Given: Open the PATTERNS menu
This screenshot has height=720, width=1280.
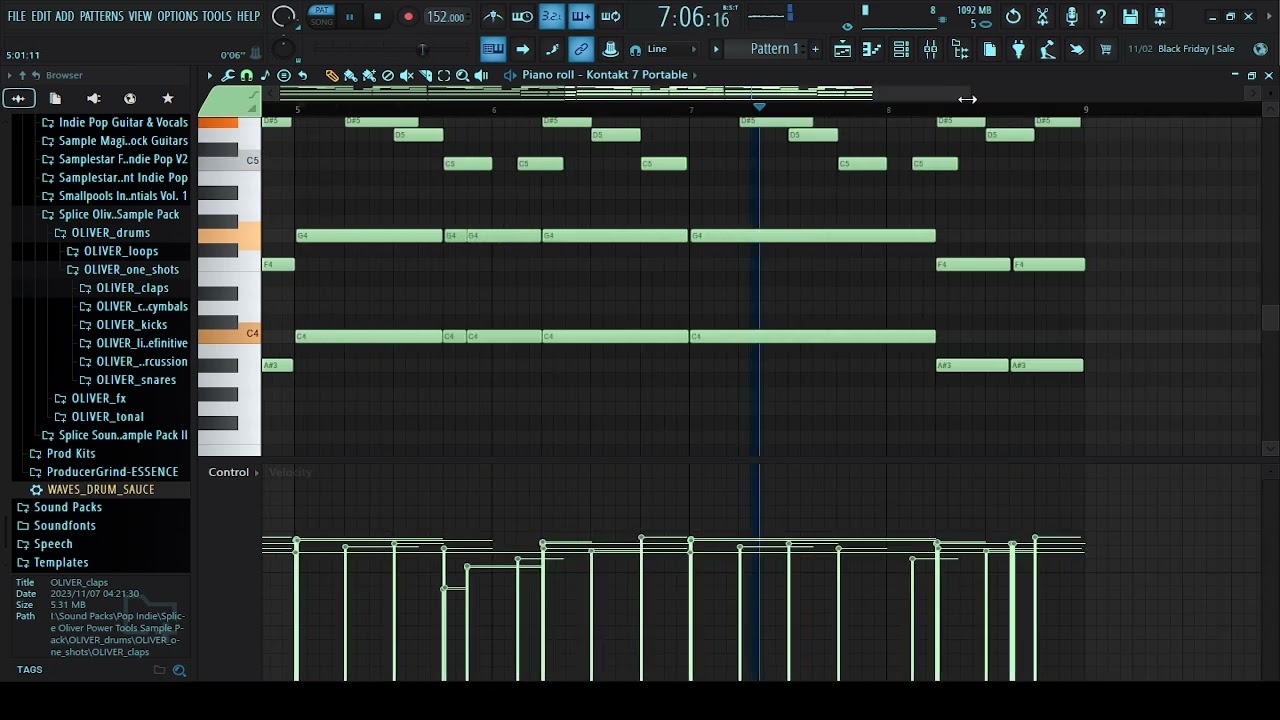Looking at the screenshot, I should coord(102,16).
